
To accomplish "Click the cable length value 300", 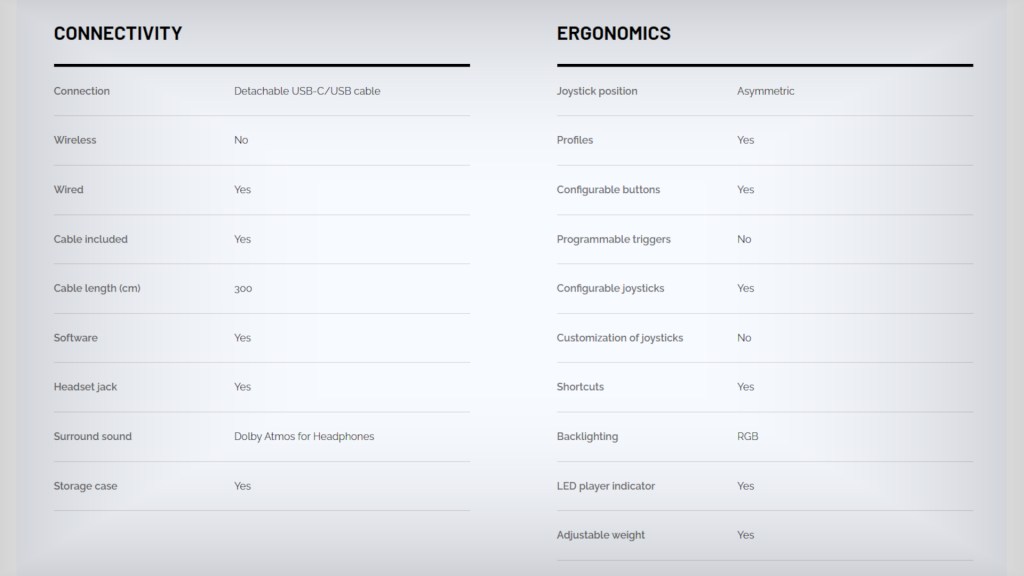I will 243,289.
